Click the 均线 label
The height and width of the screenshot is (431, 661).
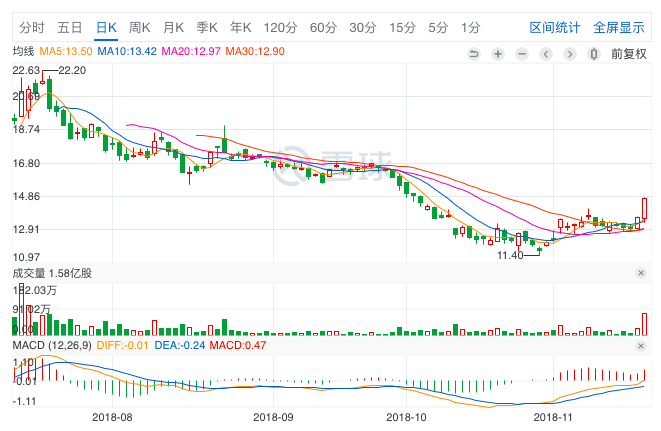tap(23, 51)
